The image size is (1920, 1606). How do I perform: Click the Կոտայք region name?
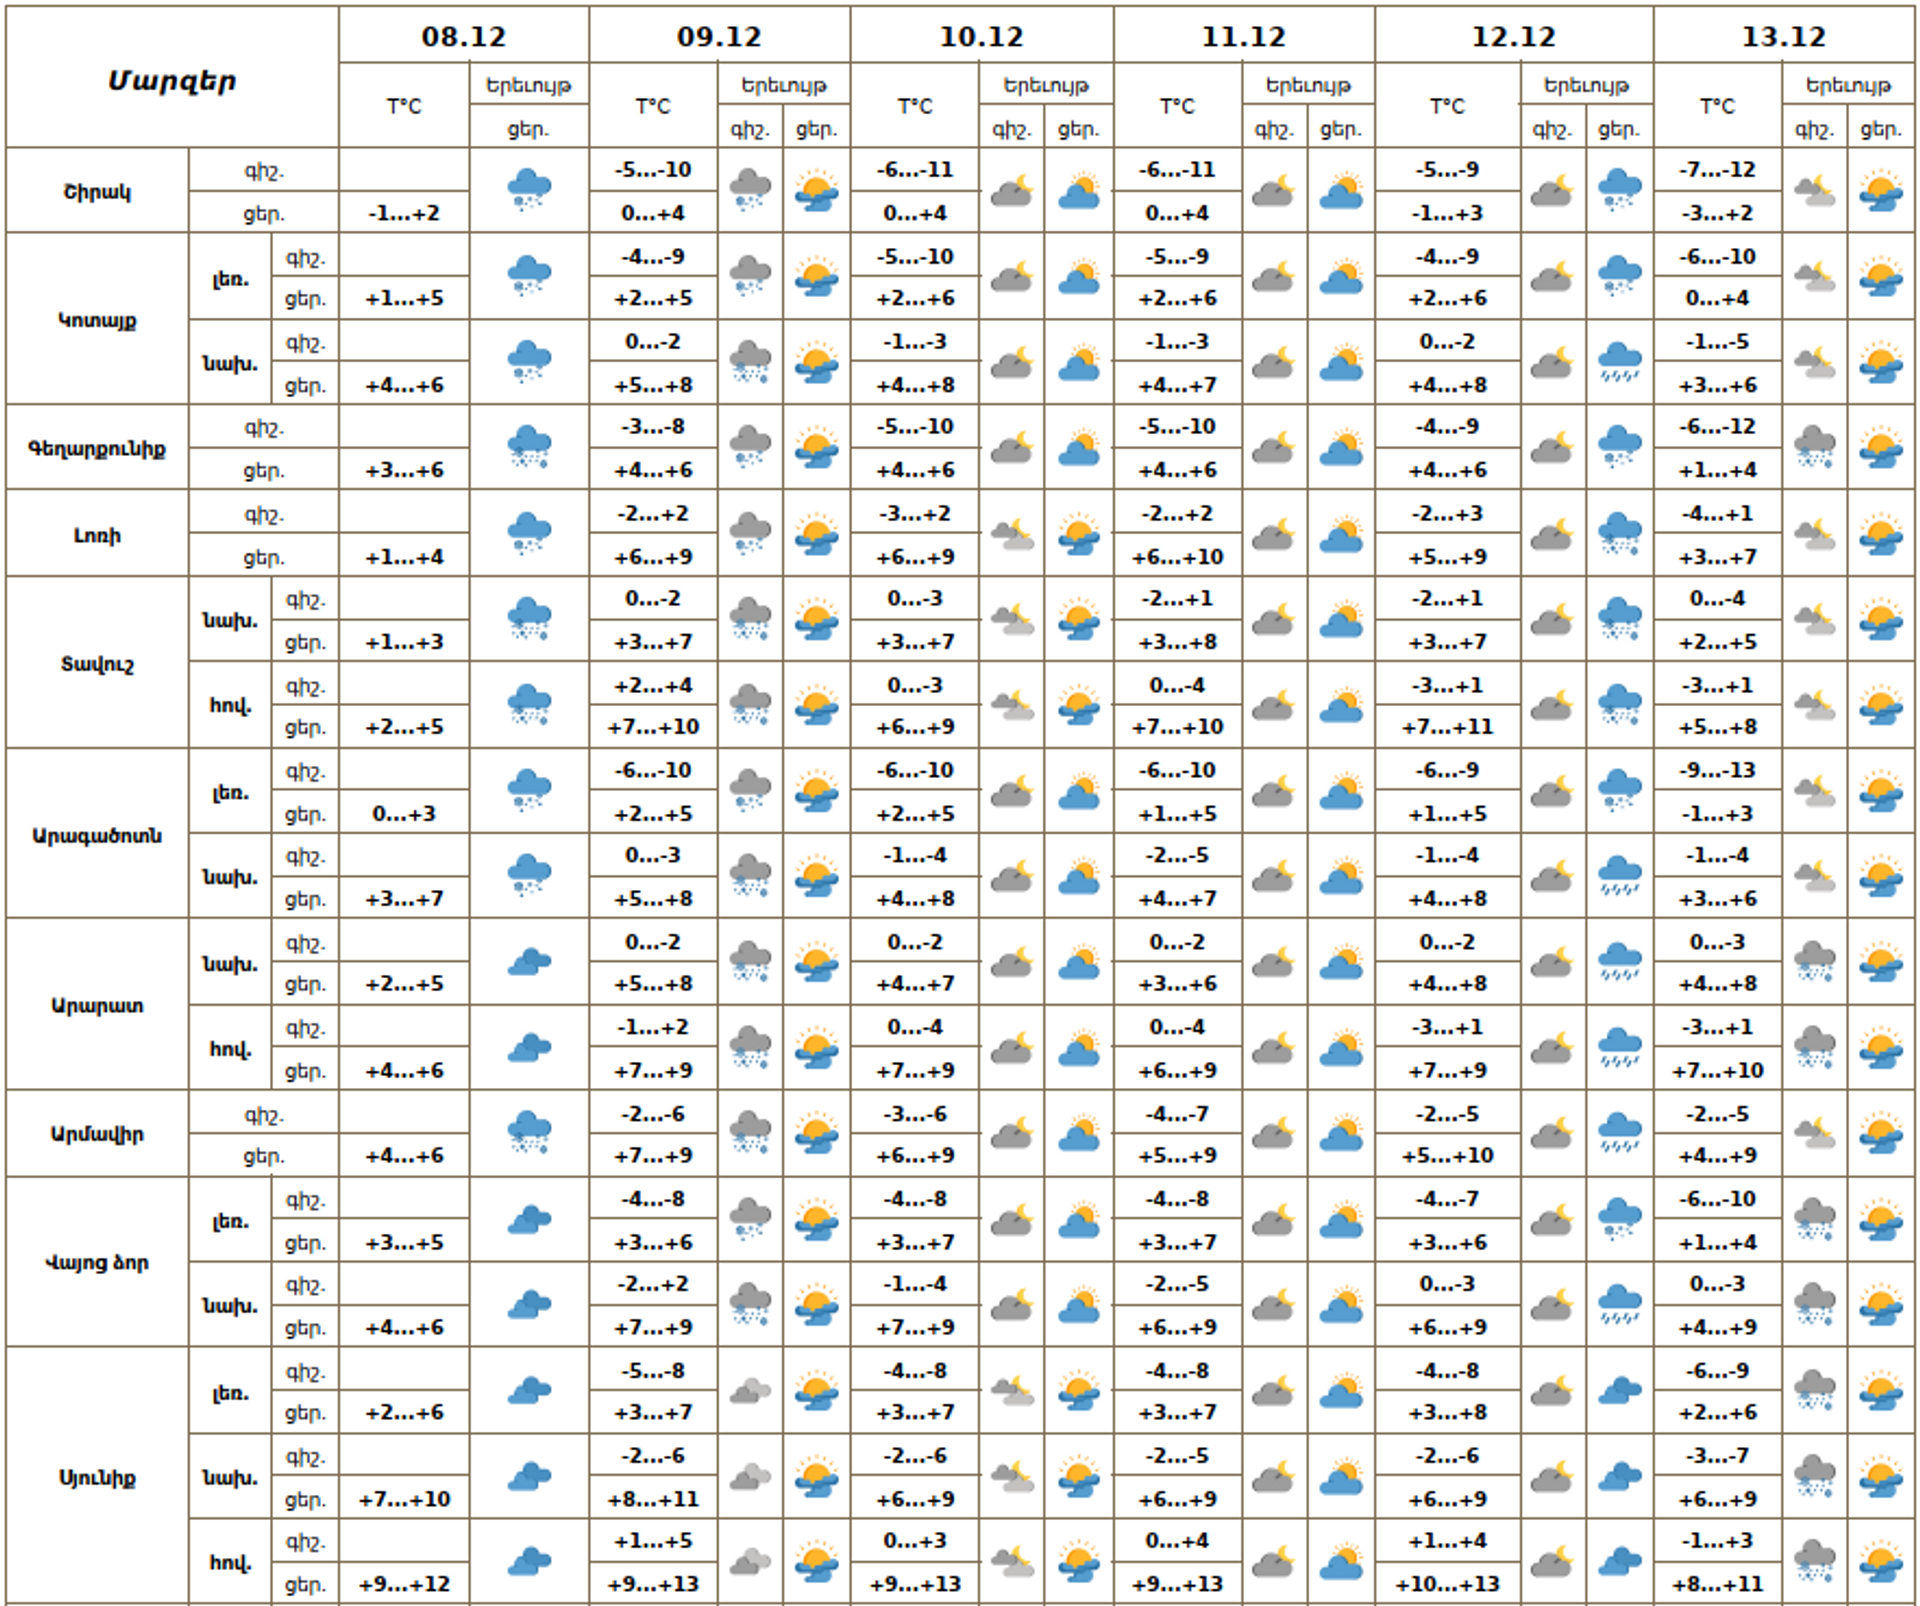tap(97, 320)
